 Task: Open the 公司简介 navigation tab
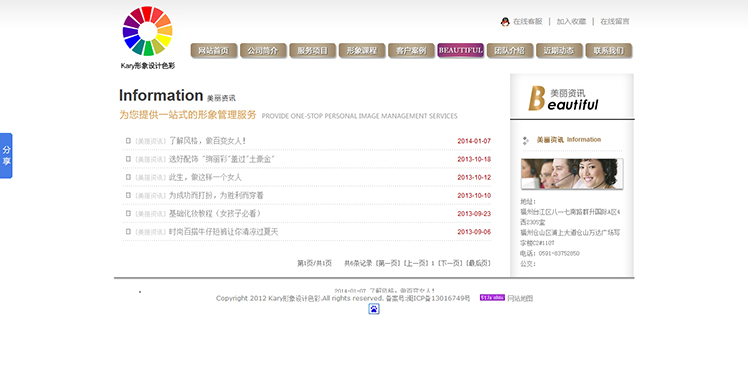click(263, 51)
